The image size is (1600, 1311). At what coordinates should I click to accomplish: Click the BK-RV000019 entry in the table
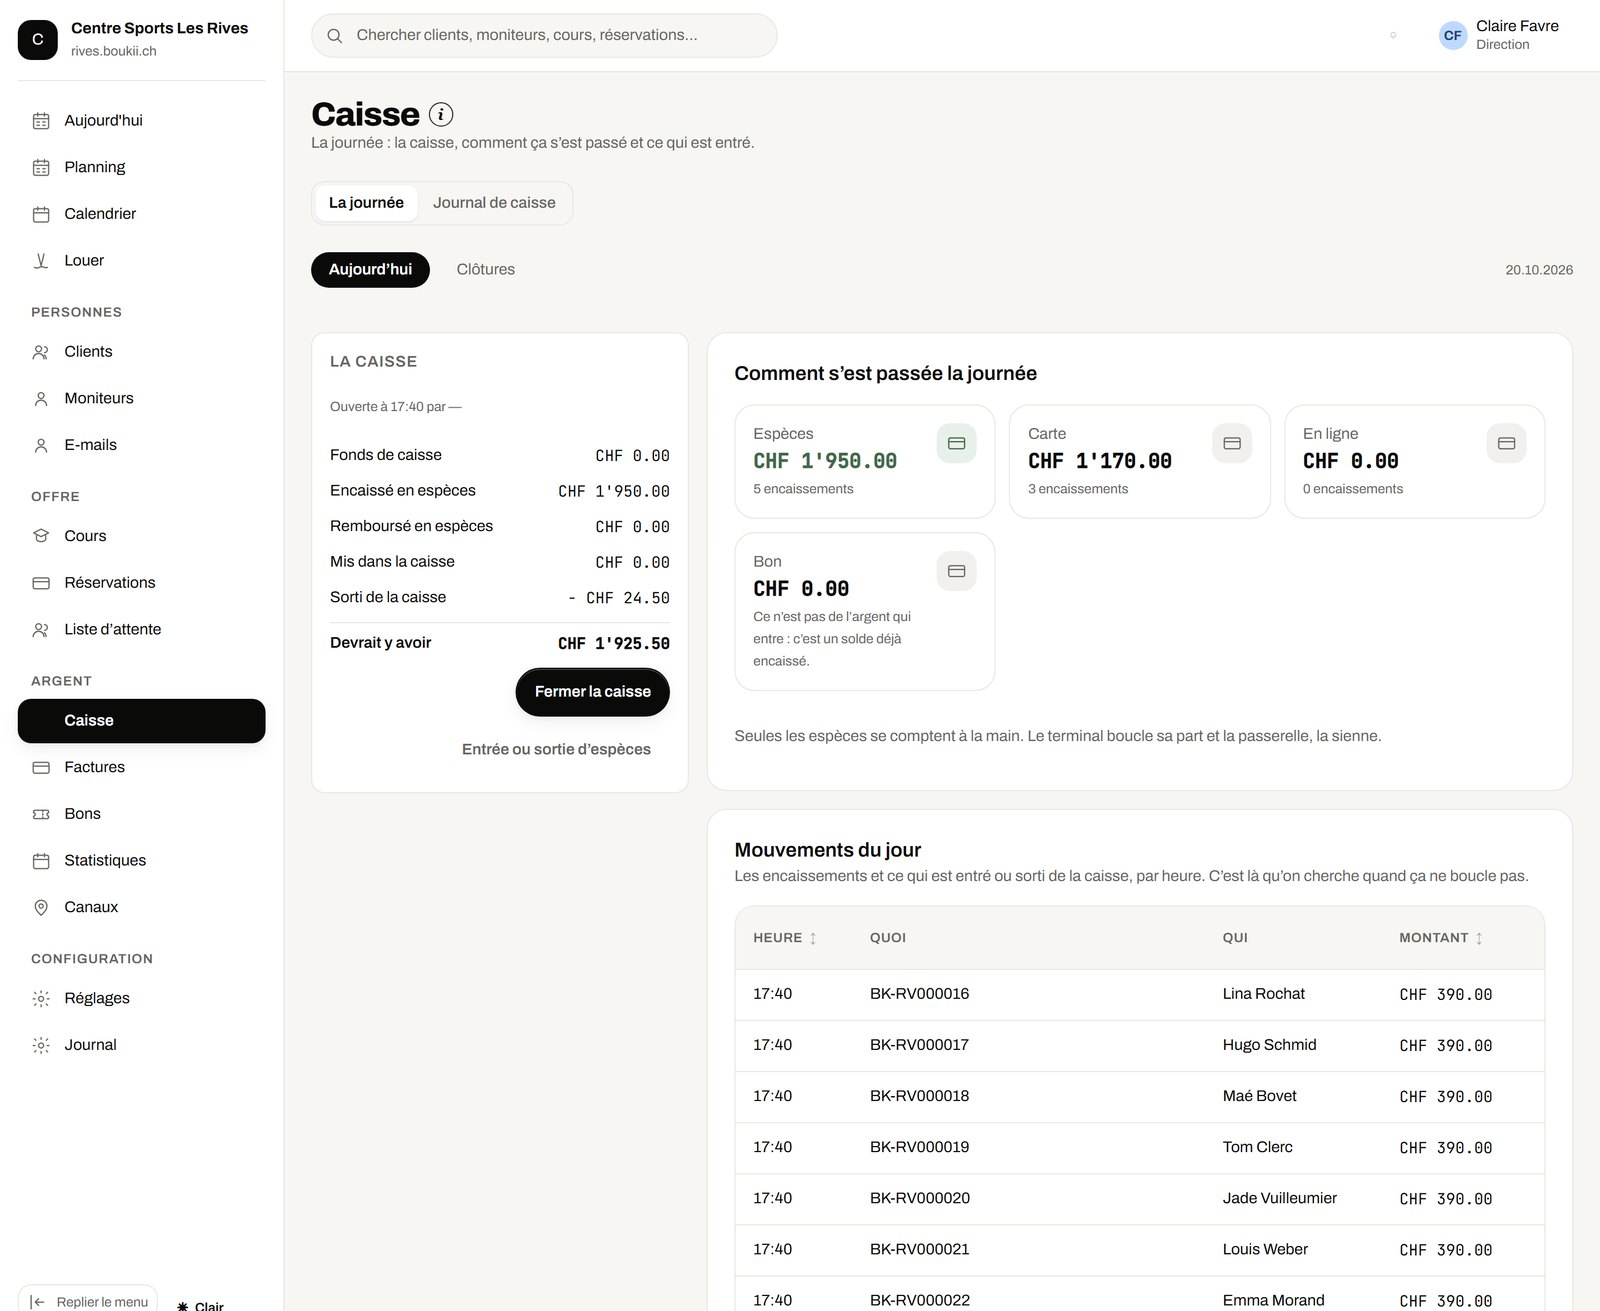pos(919,1147)
